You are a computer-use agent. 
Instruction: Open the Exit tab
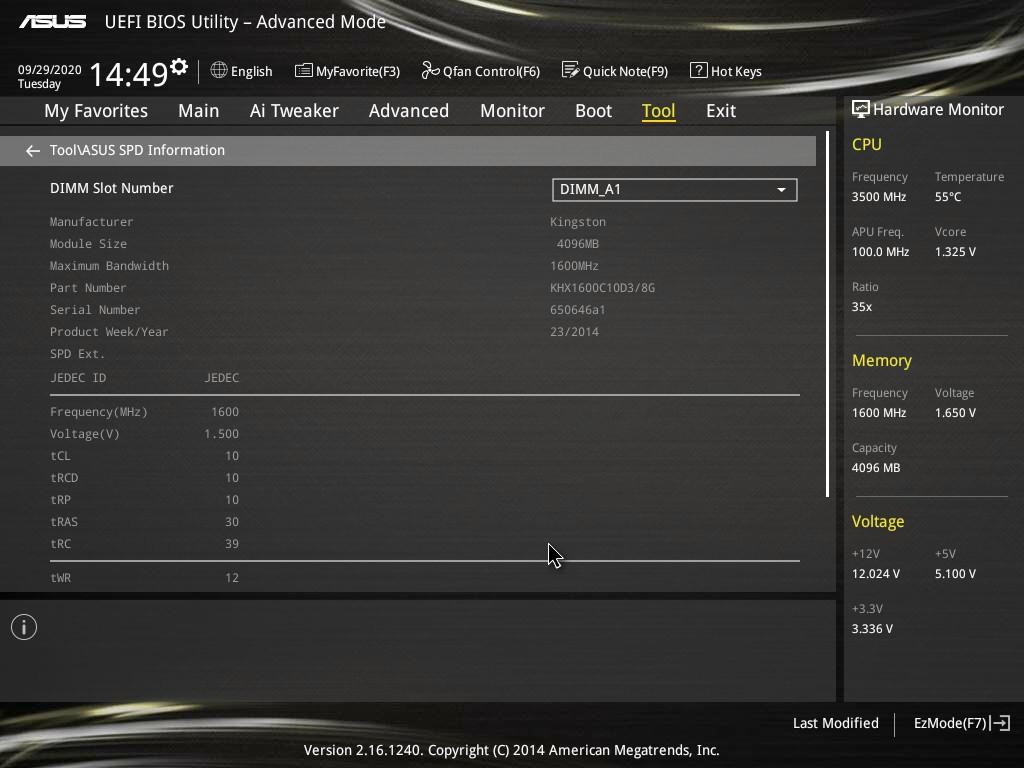[721, 111]
